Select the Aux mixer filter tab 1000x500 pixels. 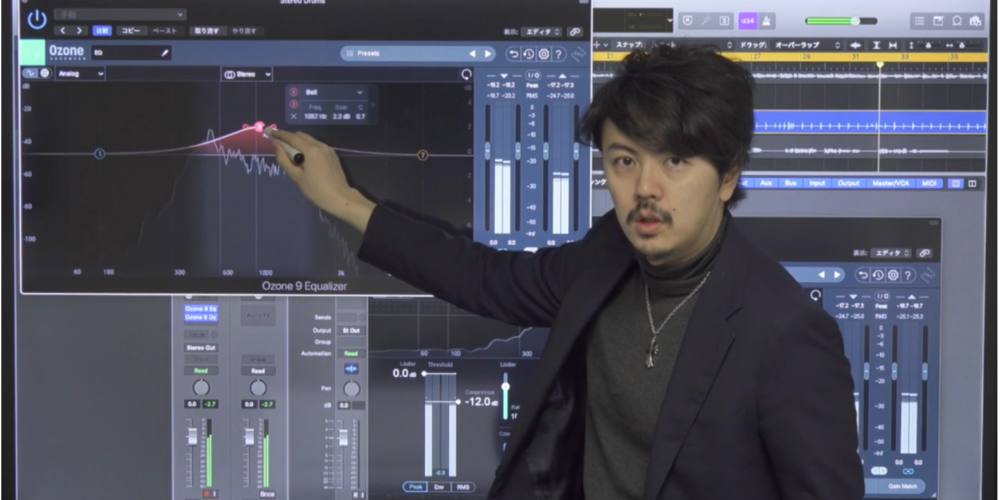(x=766, y=183)
